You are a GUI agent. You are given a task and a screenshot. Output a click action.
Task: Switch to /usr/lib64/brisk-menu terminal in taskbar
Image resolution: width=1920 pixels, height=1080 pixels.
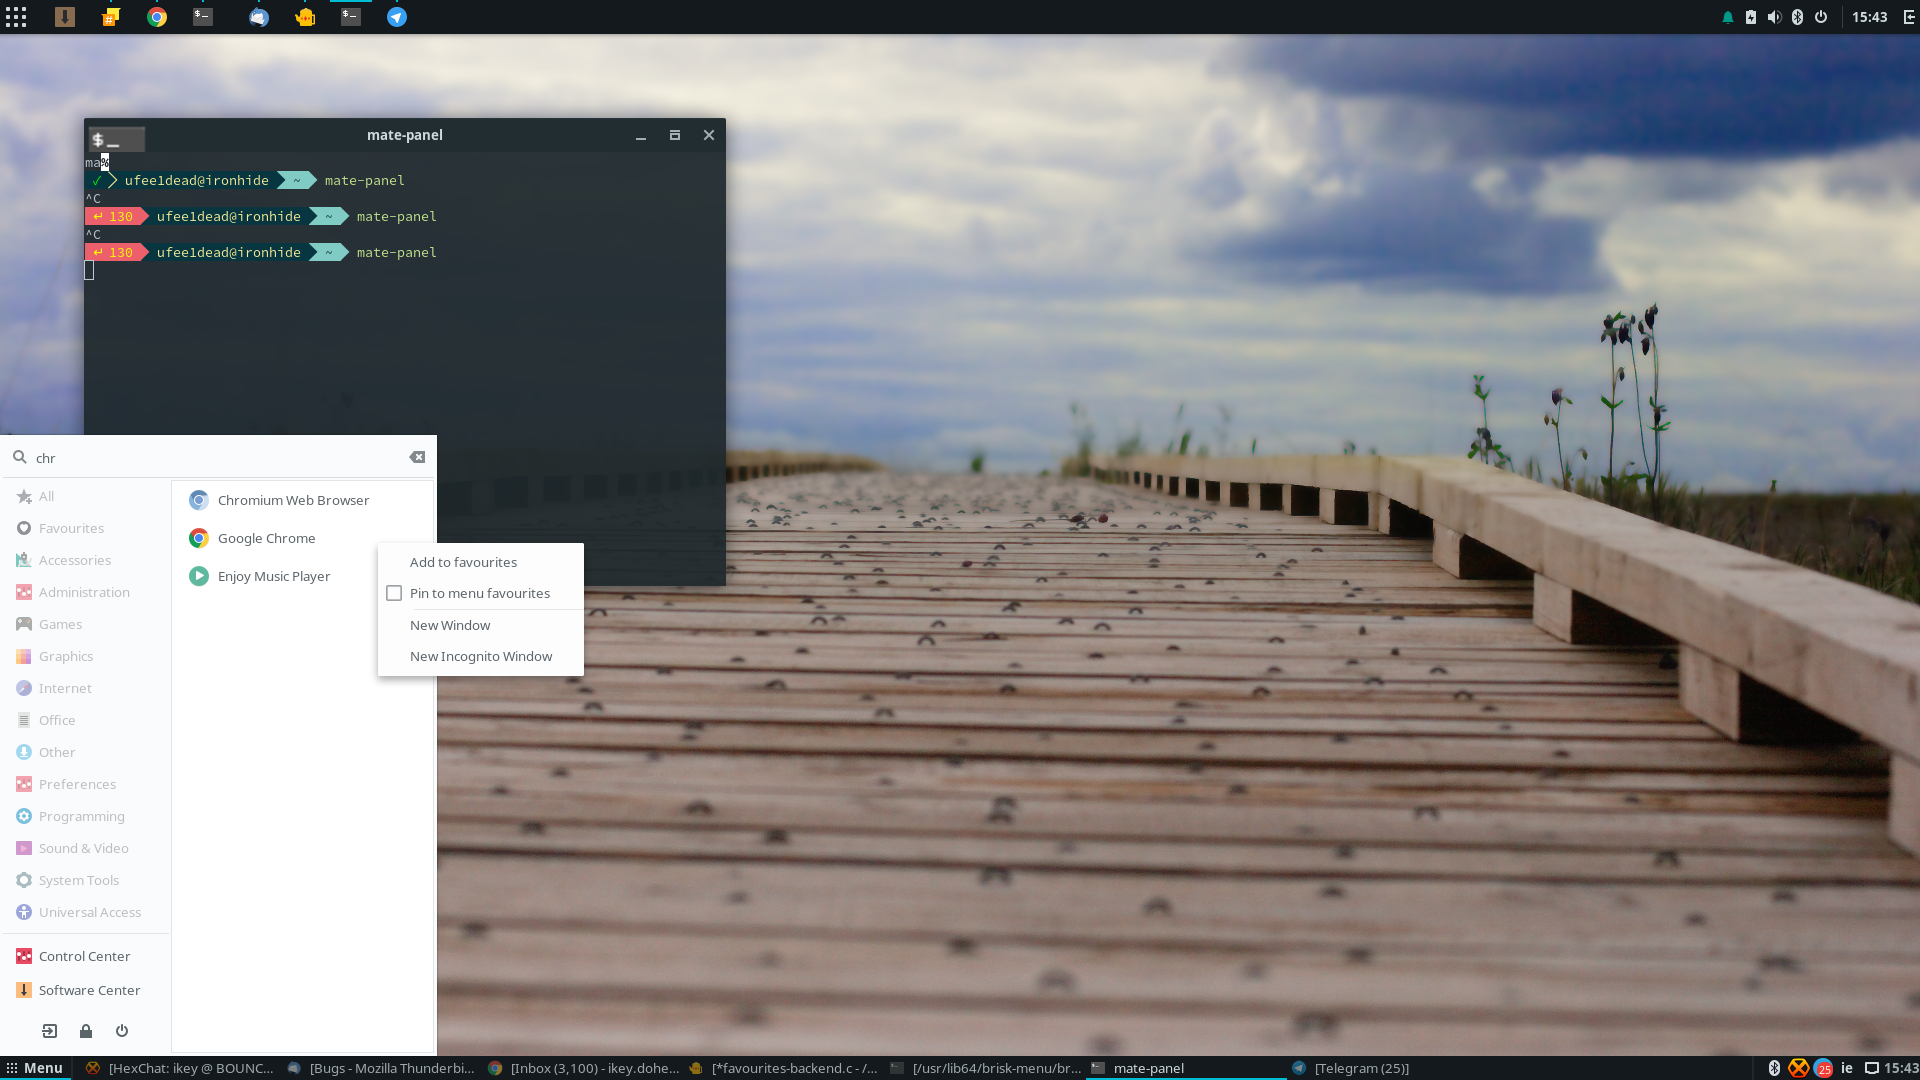(x=985, y=1068)
